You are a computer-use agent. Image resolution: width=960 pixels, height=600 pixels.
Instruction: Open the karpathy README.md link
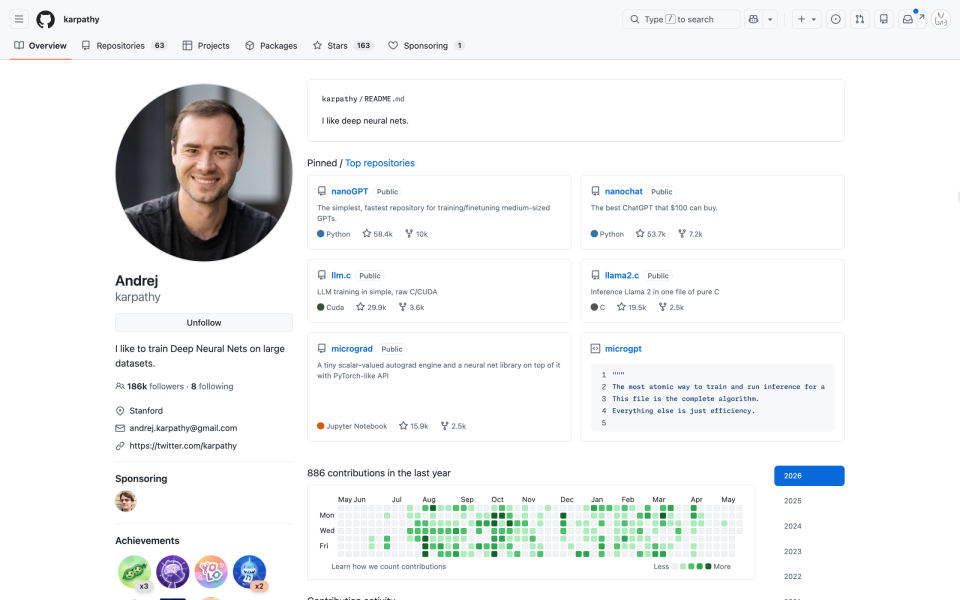(x=363, y=99)
